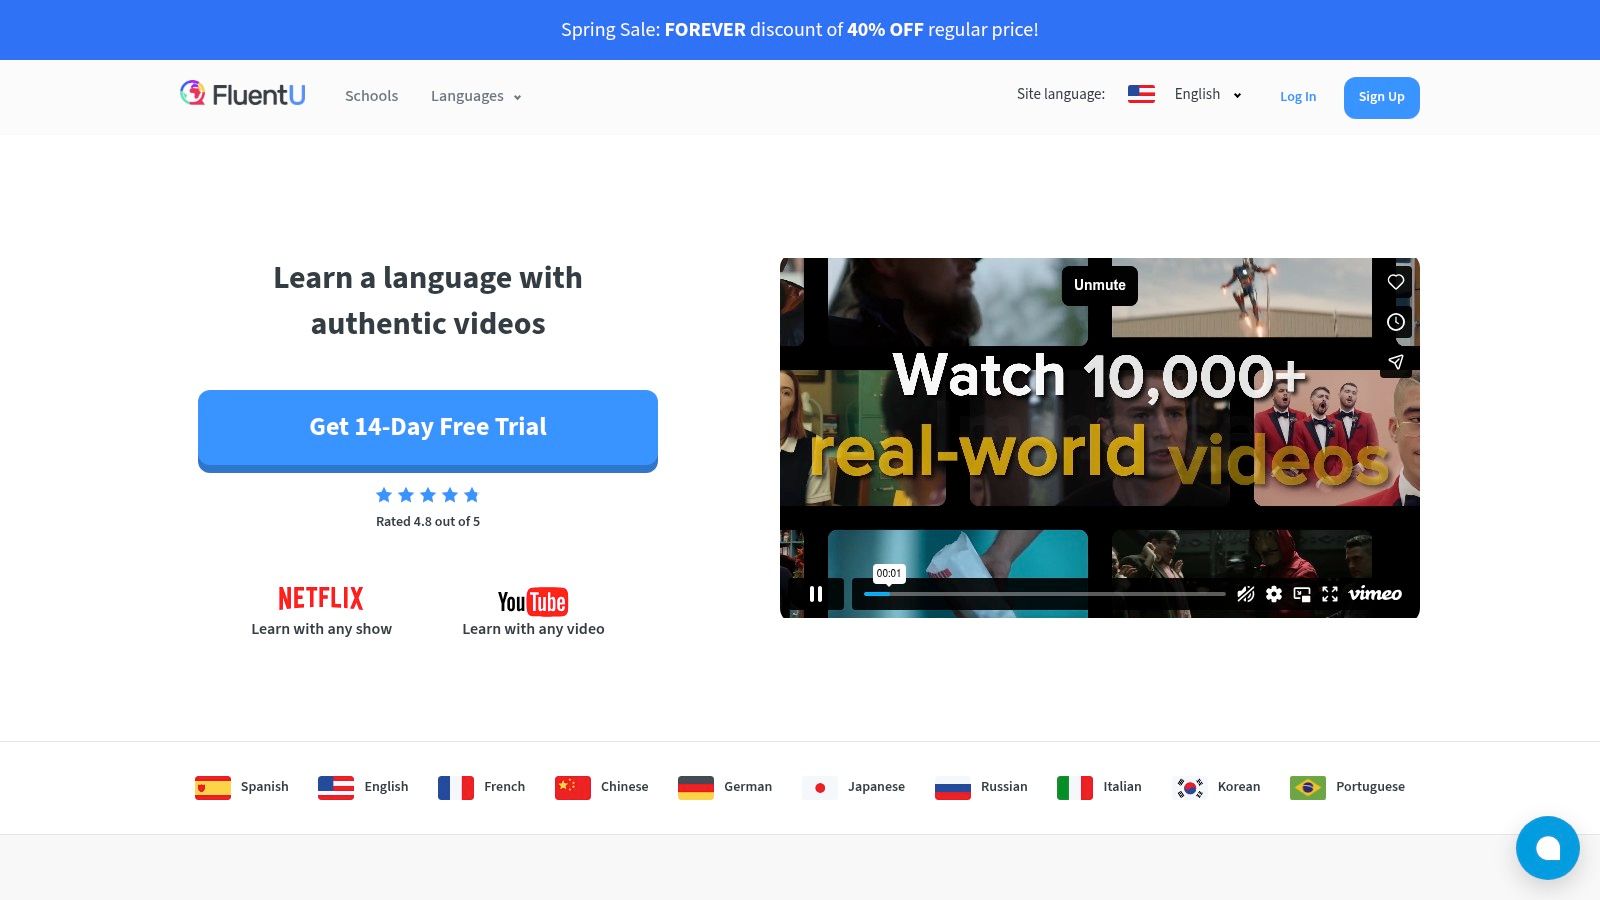Like the video with the heart icon
This screenshot has height=900, width=1600.
pyautogui.click(x=1396, y=282)
